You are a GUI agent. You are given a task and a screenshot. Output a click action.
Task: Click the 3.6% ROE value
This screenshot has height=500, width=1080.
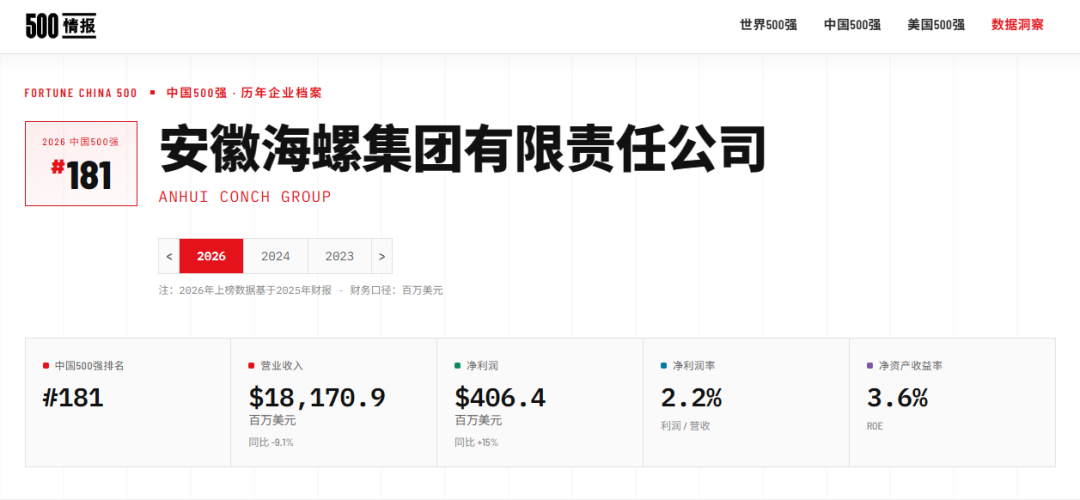897,397
